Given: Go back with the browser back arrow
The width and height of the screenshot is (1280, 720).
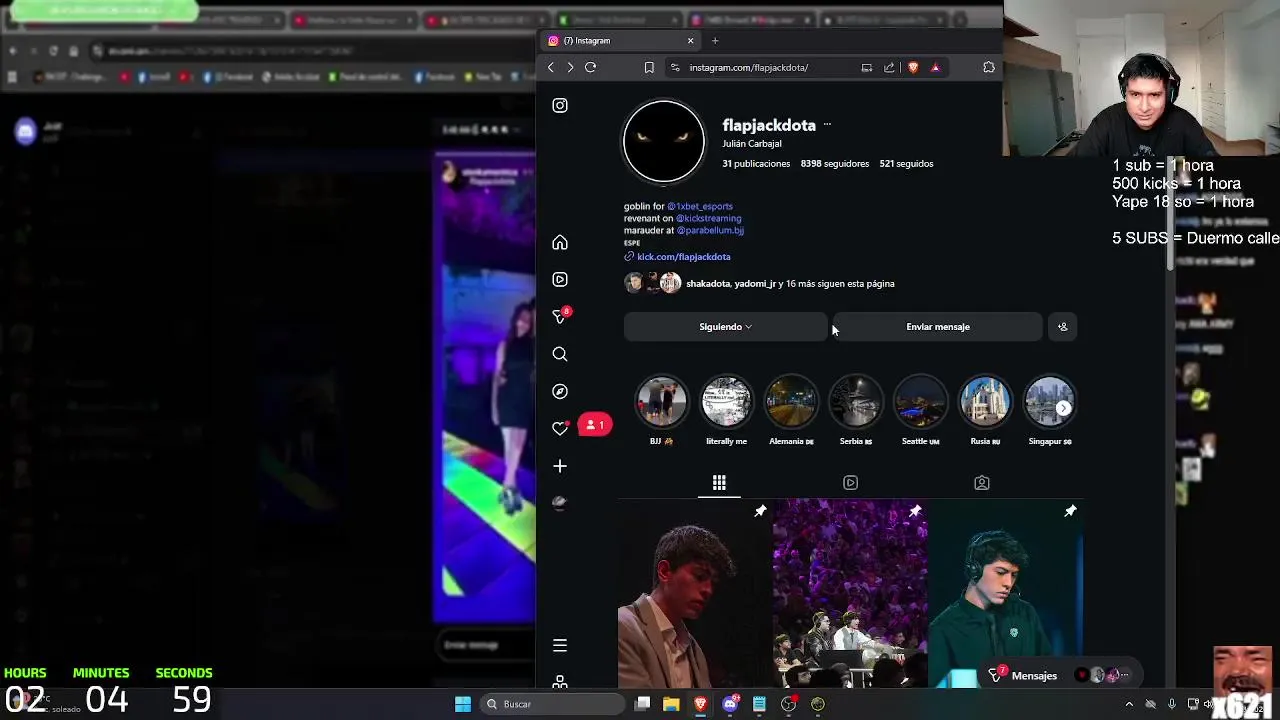Looking at the screenshot, I should (550, 67).
